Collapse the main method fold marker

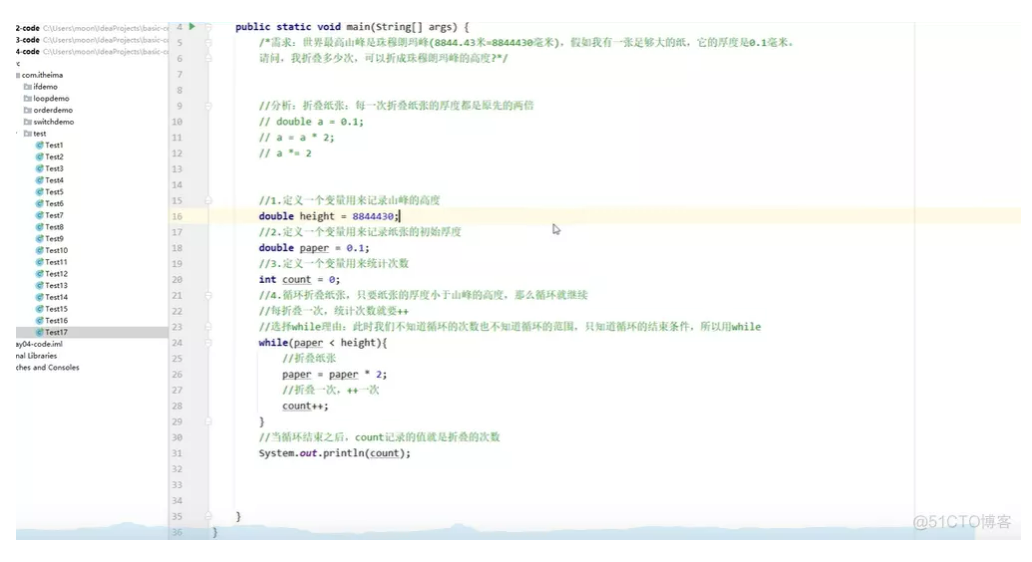click(x=208, y=27)
